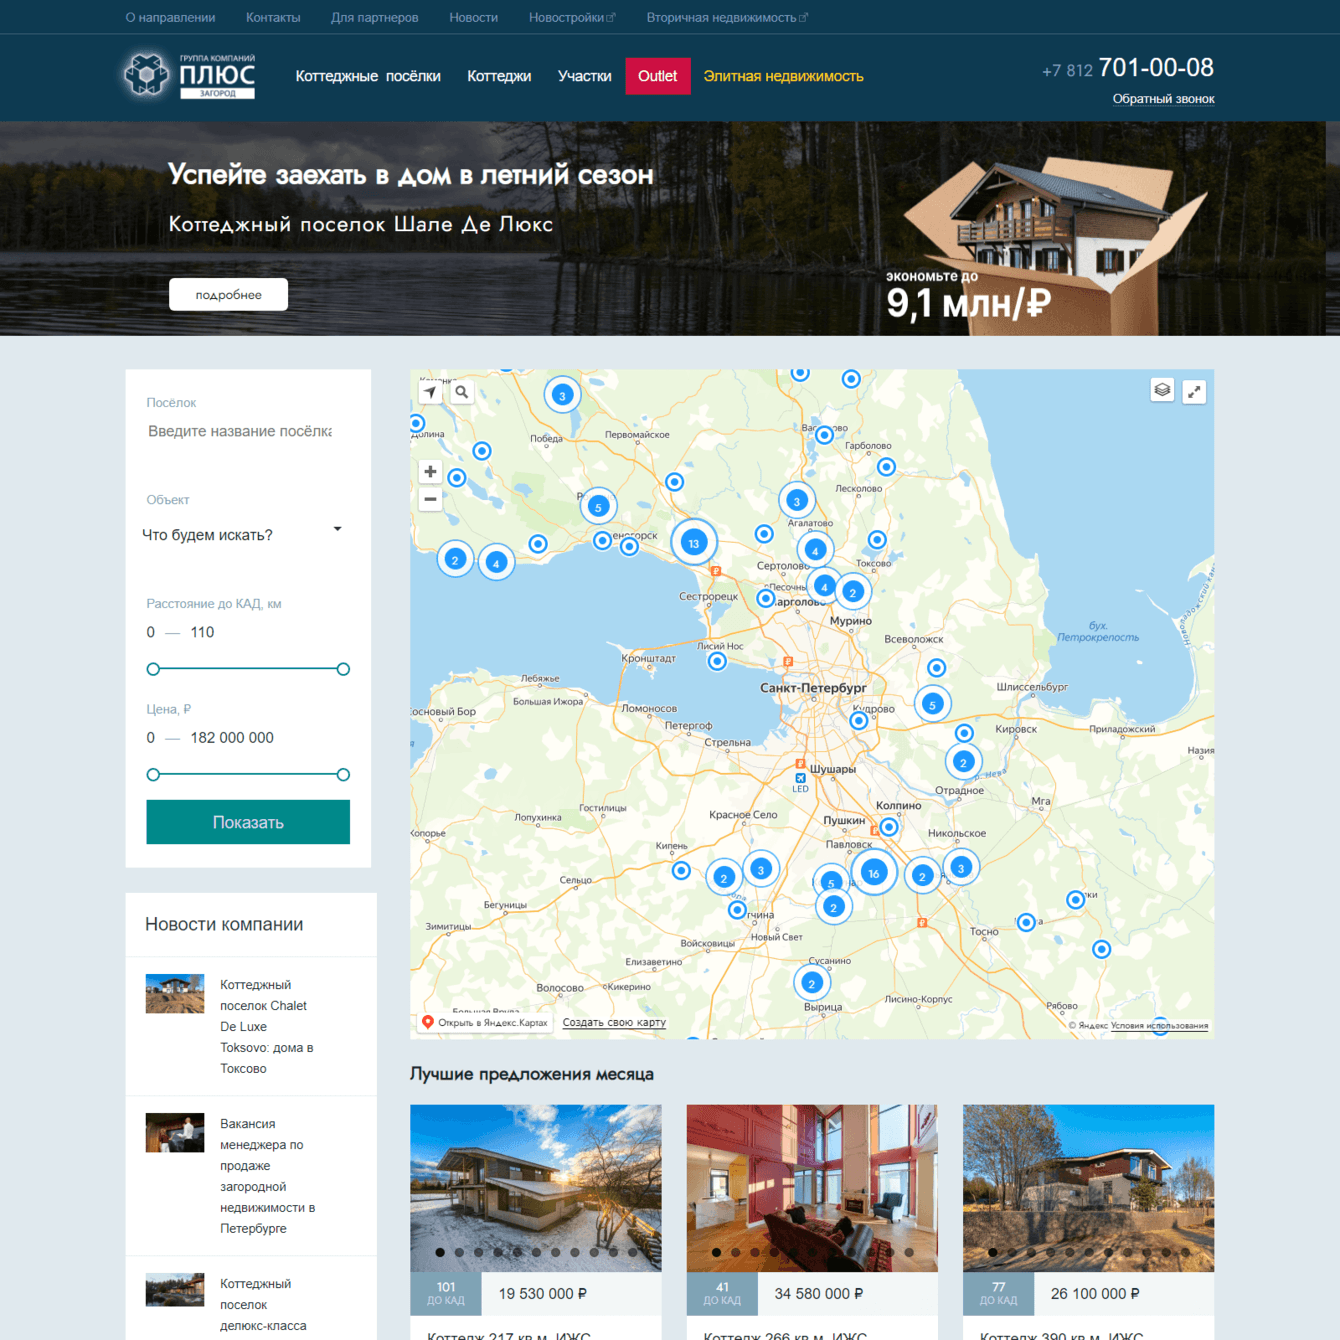Select the cluster 2 near Отрадное
This screenshot has width=1340, height=1340.
pos(963,762)
